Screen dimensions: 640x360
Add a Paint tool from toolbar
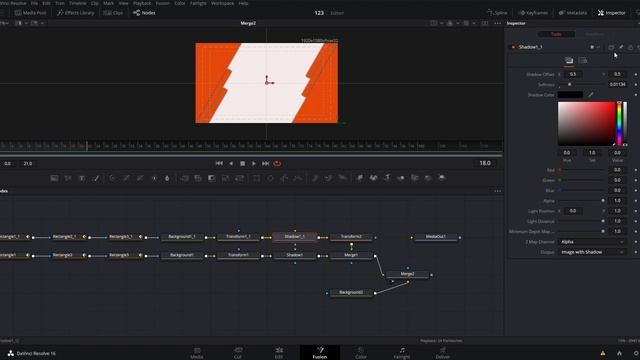(96, 178)
